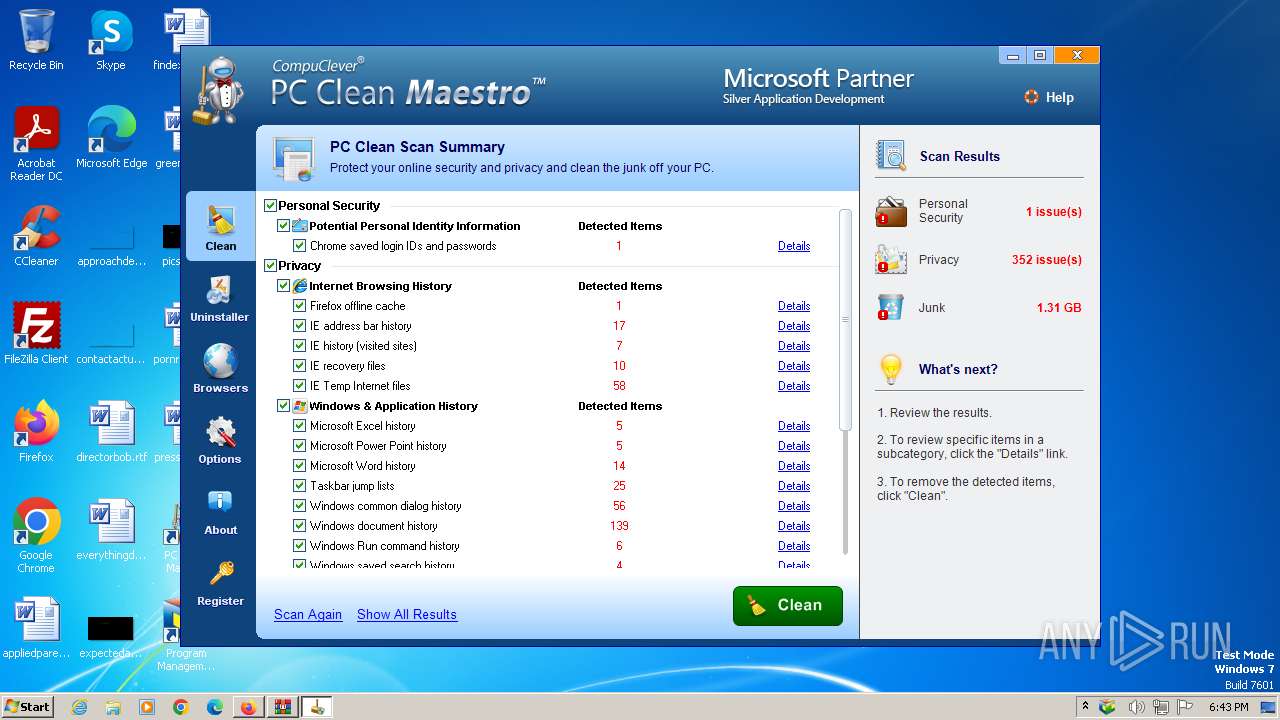Screen dimensions: 1280x720
Task: Open Google Chrome desktop shortcut
Action: (x=36, y=536)
